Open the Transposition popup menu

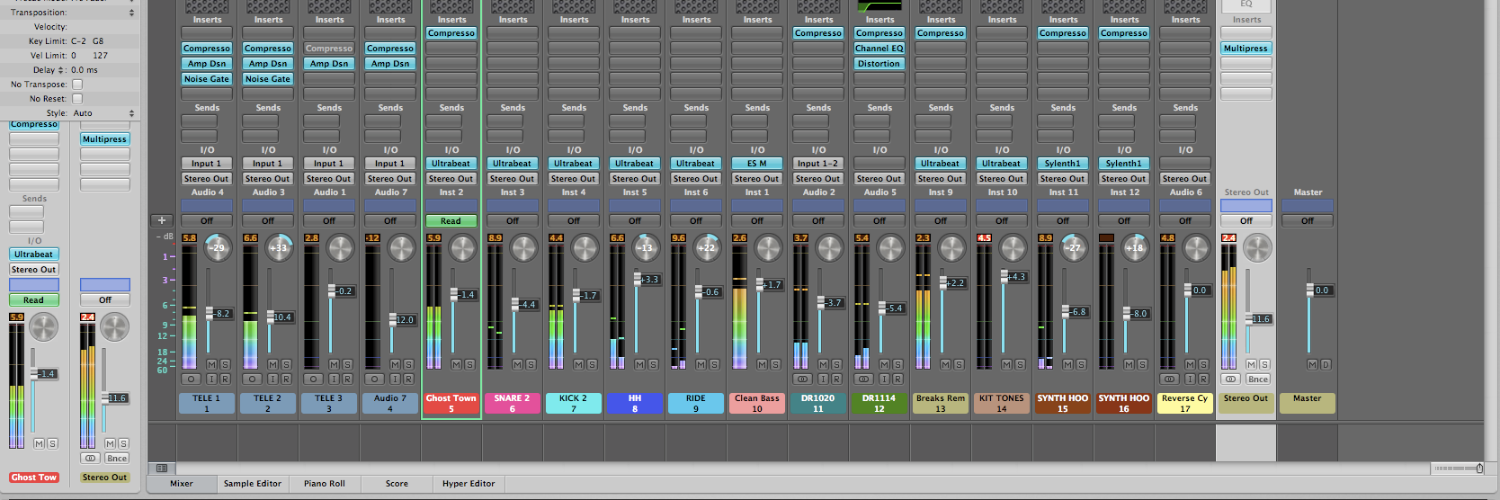pyautogui.click(x=105, y=13)
